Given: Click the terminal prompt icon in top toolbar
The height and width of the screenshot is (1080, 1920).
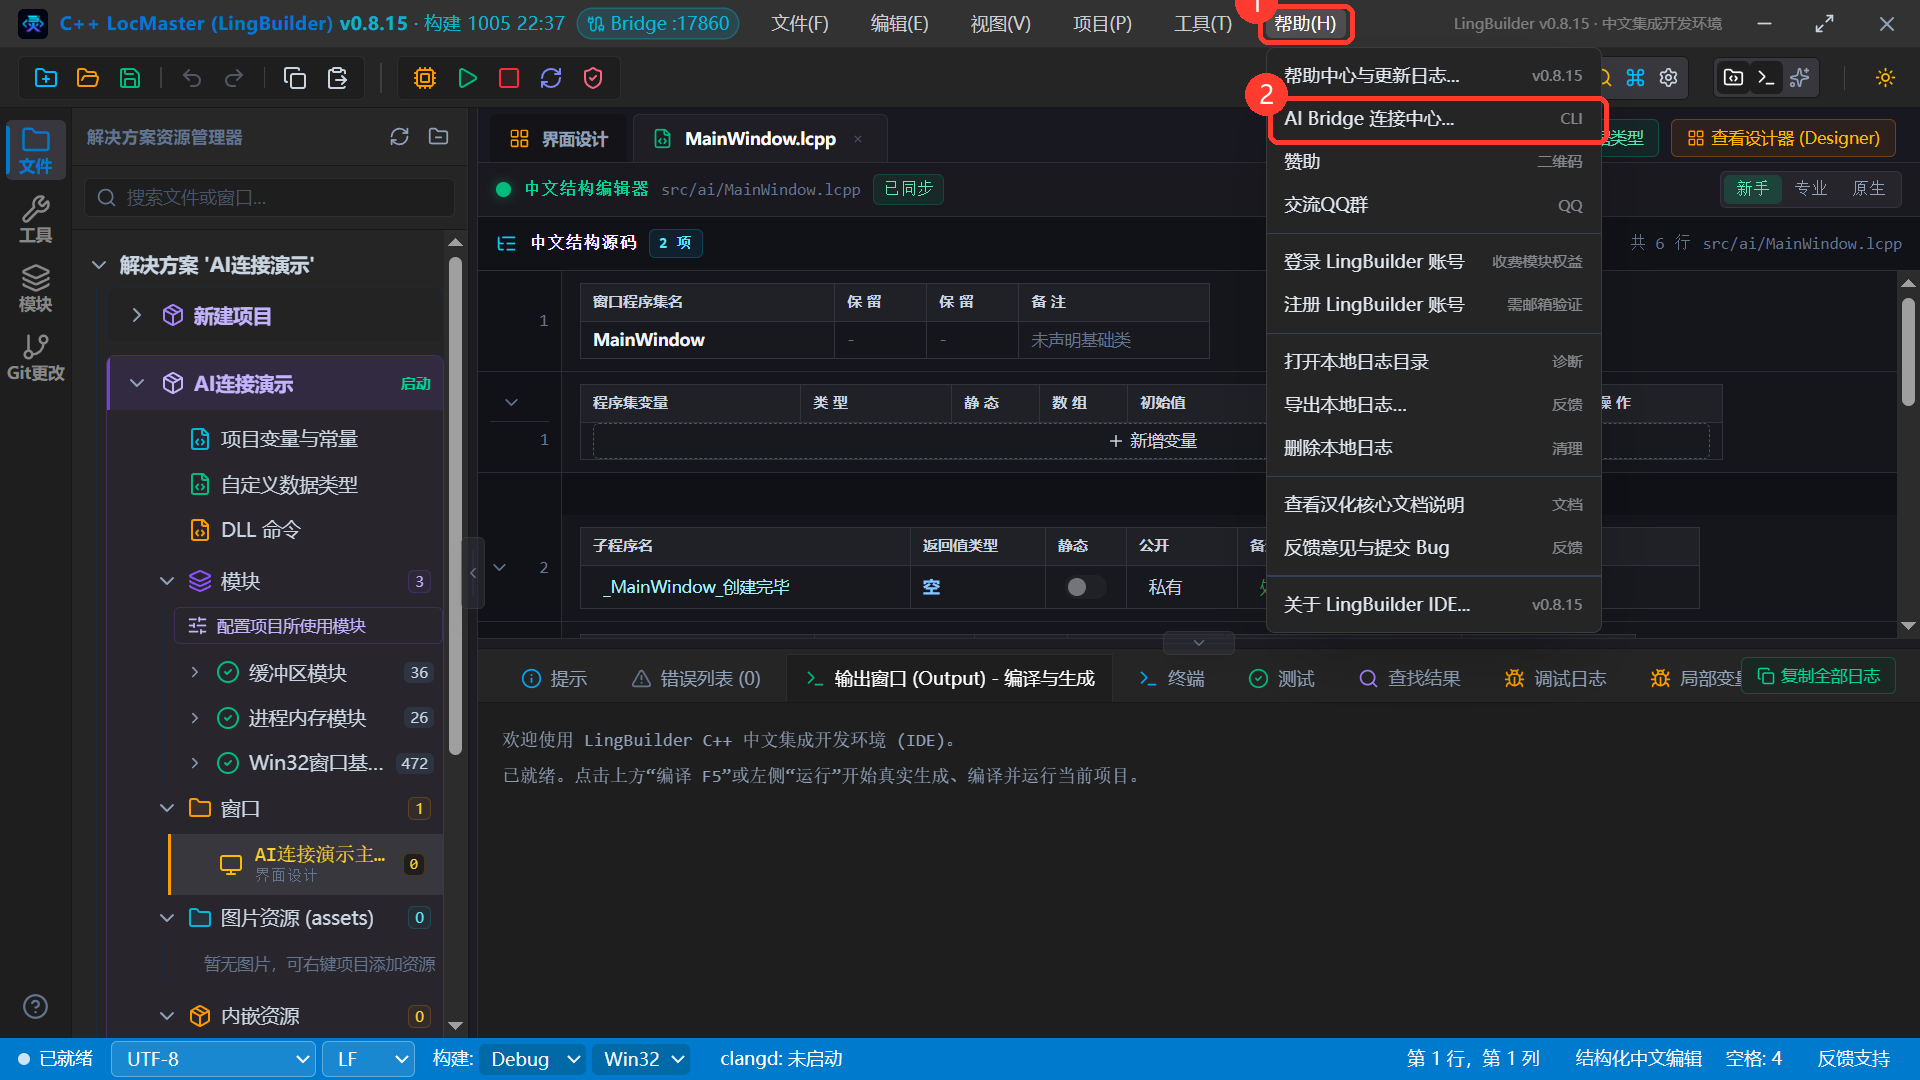Looking at the screenshot, I should tap(1767, 78).
